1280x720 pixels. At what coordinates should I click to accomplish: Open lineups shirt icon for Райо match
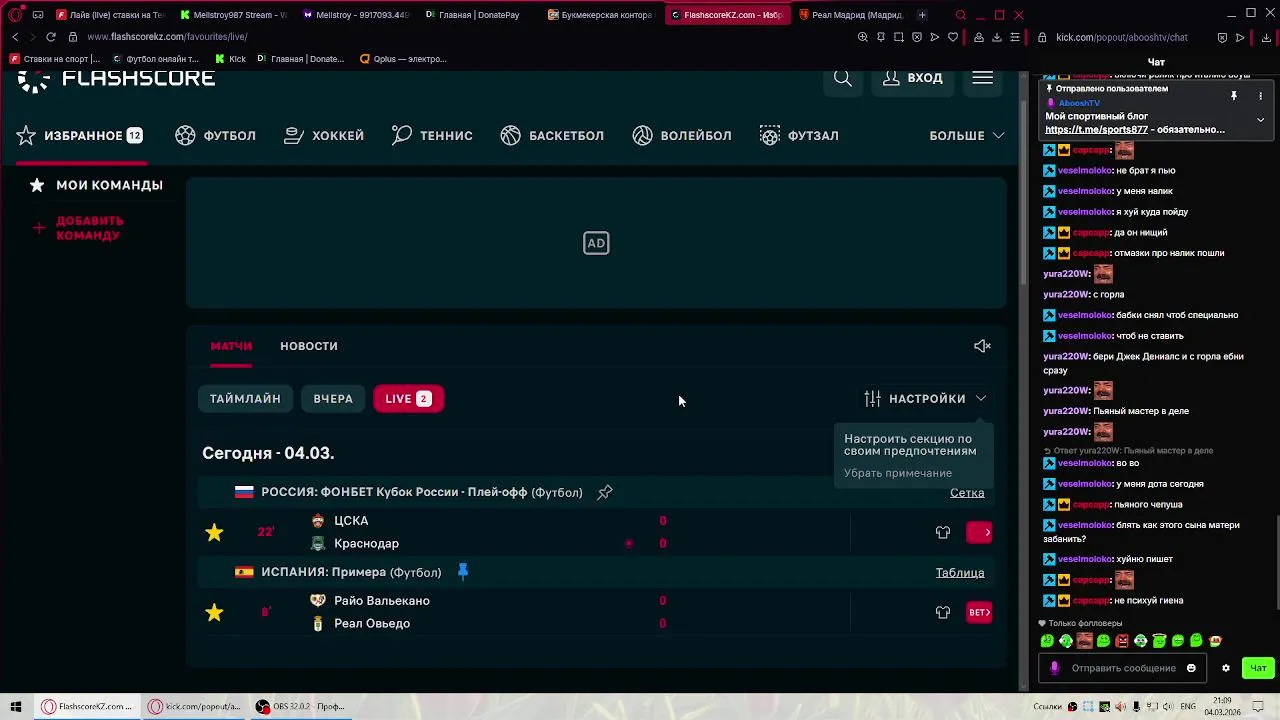943,613
